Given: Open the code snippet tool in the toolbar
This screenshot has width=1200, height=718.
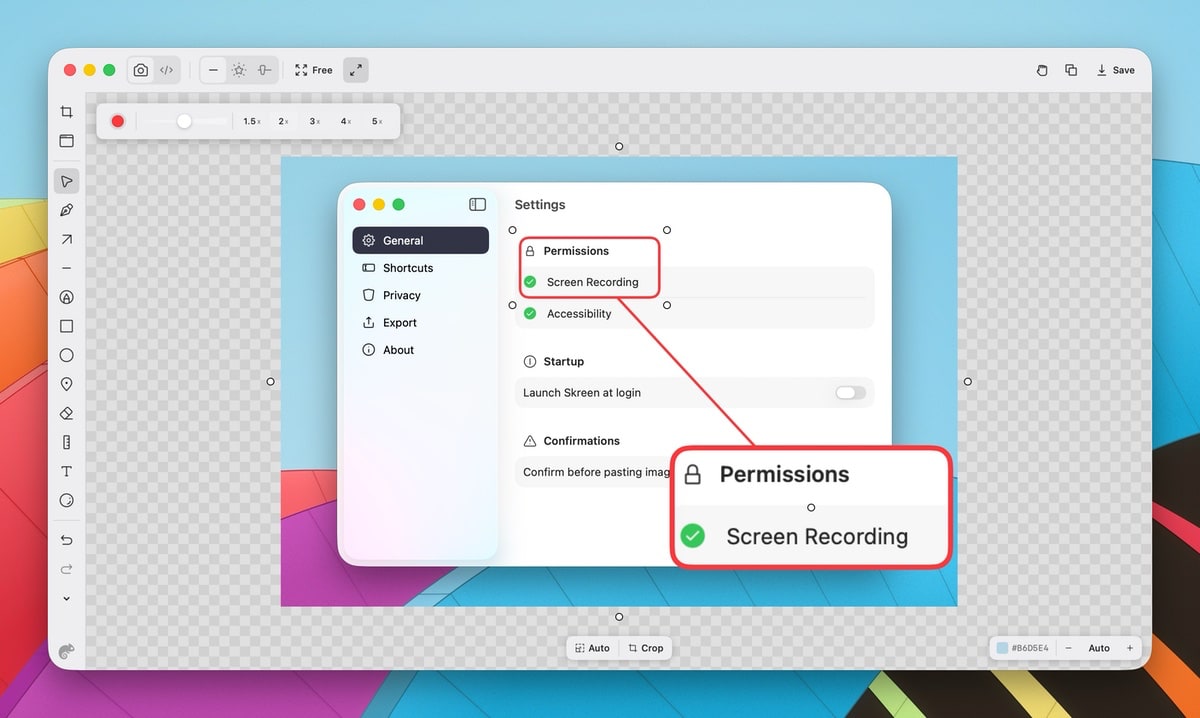Looking at the screenshot, I should 166,70.
